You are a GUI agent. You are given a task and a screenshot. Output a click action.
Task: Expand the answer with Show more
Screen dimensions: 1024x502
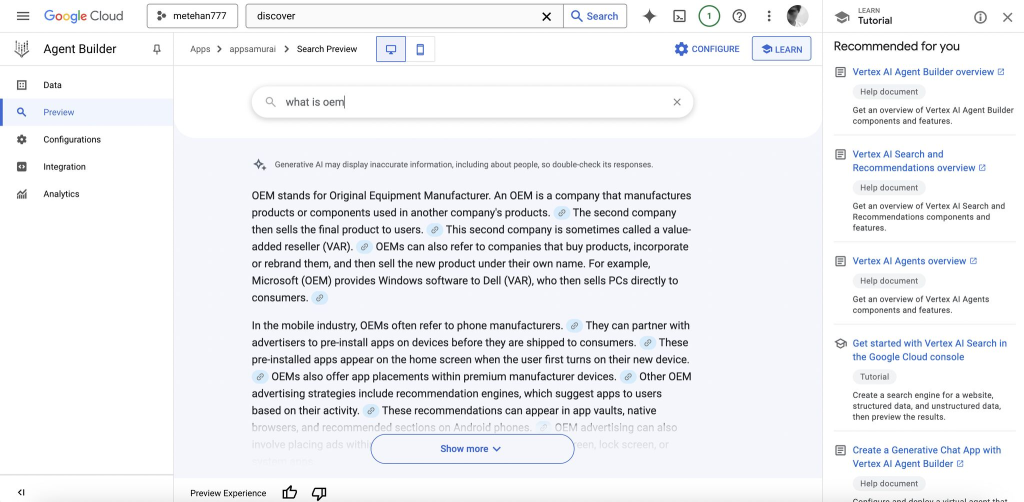tap(471, 449)
